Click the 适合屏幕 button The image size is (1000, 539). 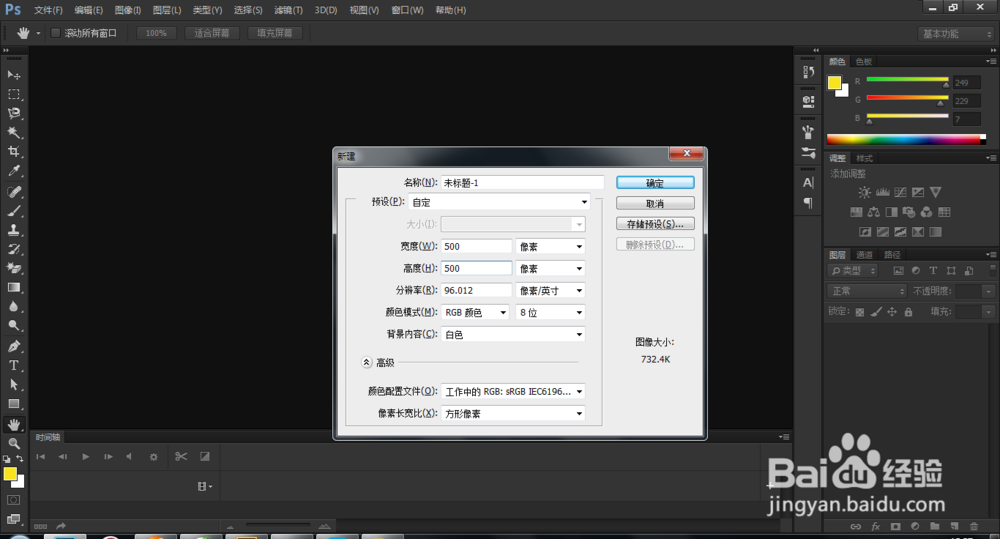tap(212, 33)
